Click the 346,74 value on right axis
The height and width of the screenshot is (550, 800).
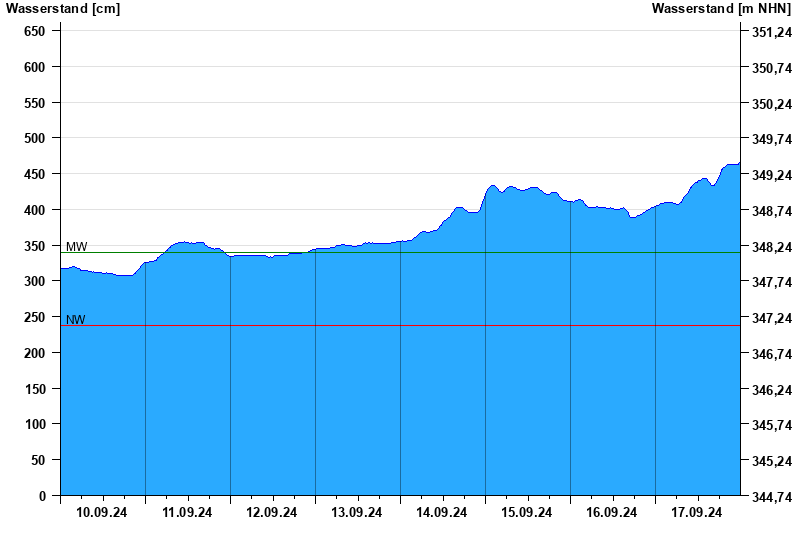pyautogui.click(x=772, y=355)
